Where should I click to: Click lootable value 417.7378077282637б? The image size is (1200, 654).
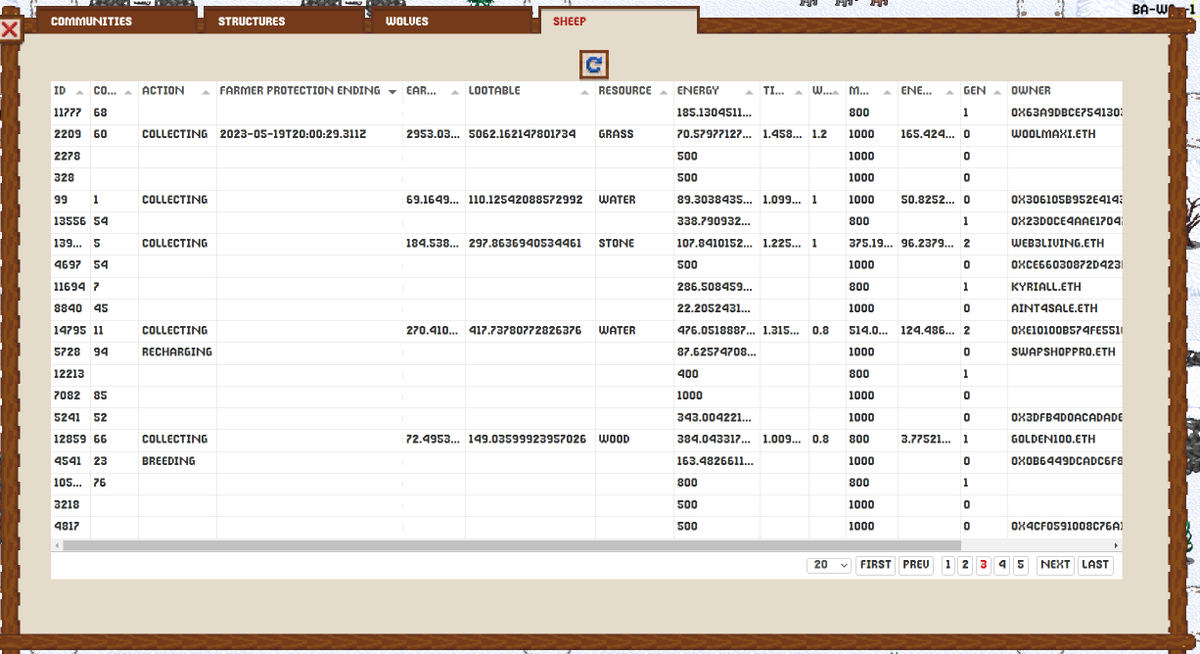point(530,330)
